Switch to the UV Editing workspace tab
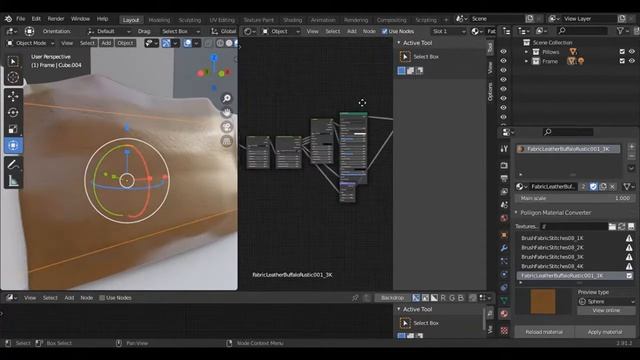 222,20
